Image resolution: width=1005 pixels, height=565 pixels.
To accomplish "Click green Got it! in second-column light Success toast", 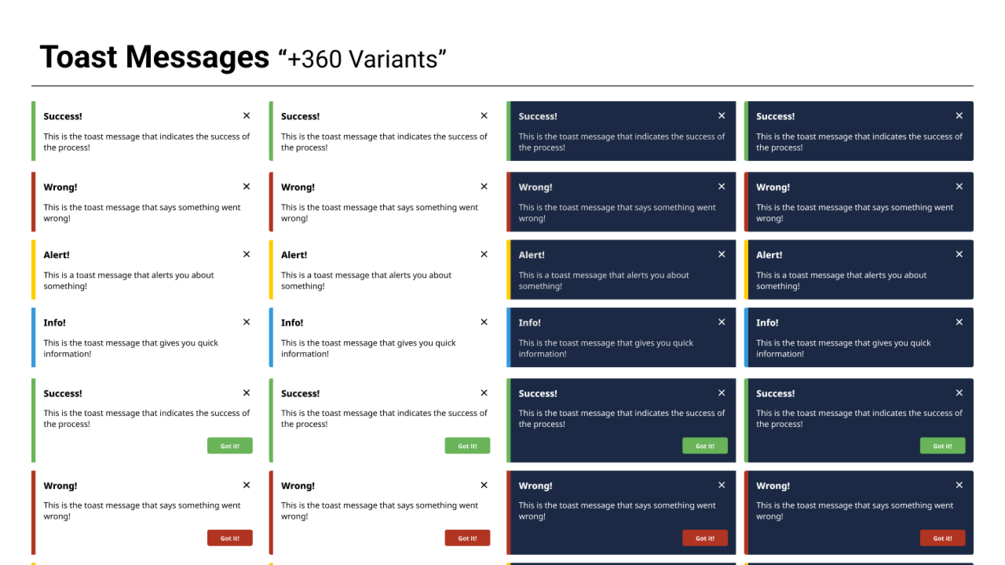I will pyautogui.click(x=467, y=446).
